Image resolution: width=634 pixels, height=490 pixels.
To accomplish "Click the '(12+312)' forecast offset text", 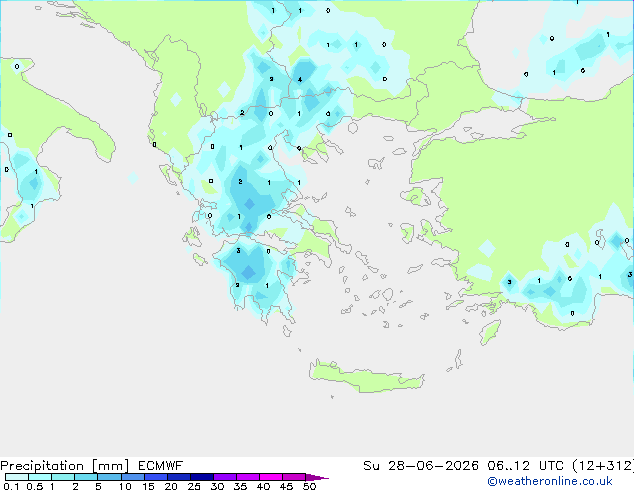I will [603, 465].
